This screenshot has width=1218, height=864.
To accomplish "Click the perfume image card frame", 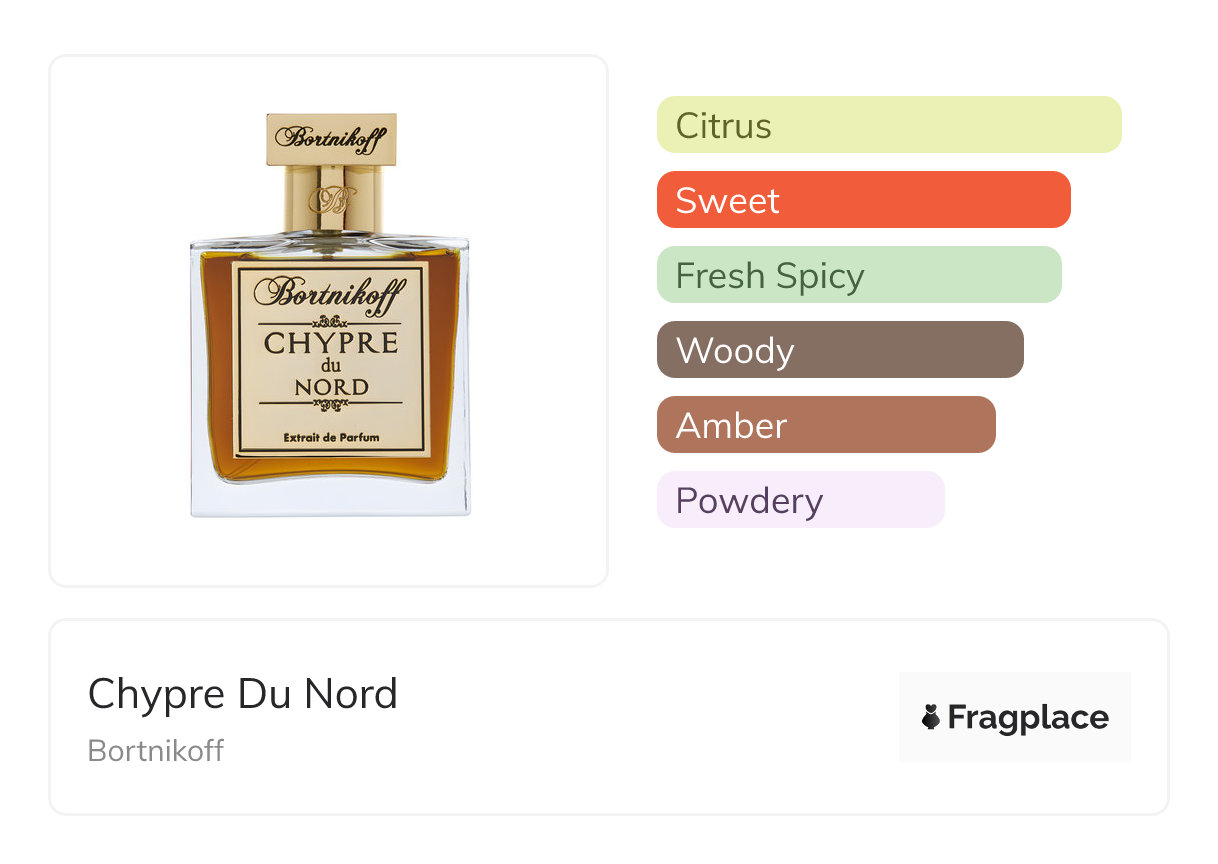I will click(x=329, y=321).
